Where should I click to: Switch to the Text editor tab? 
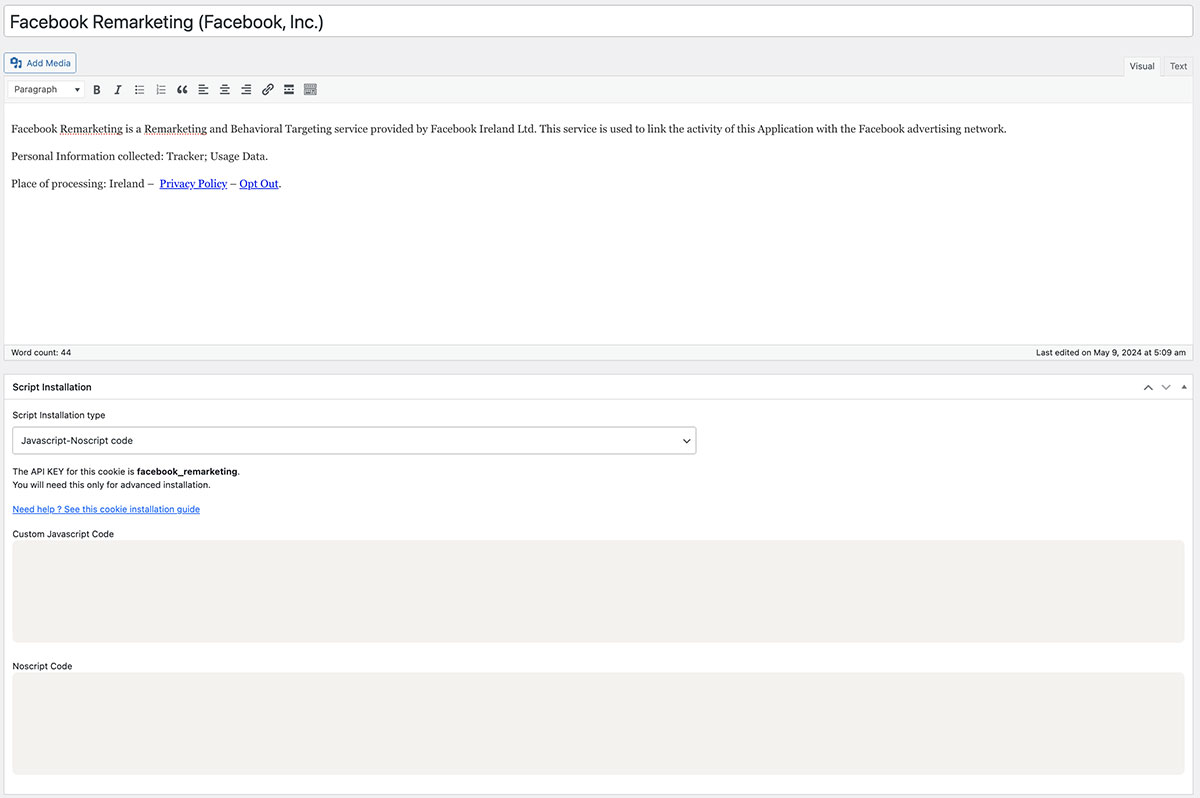1179,66
